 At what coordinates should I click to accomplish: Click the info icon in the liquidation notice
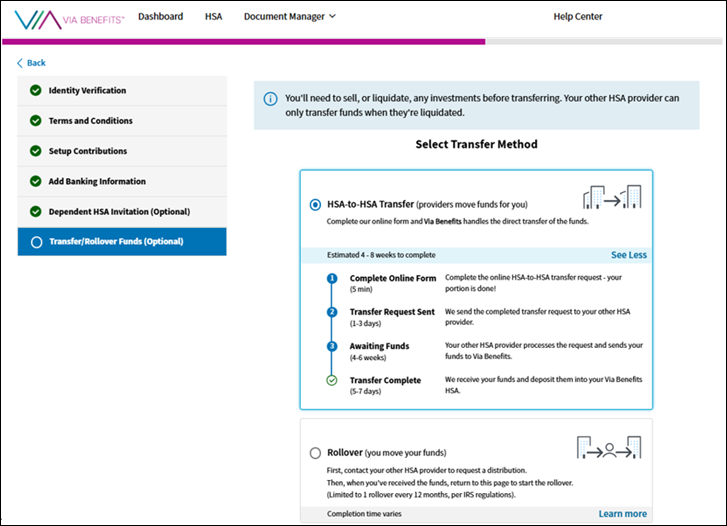270,99
